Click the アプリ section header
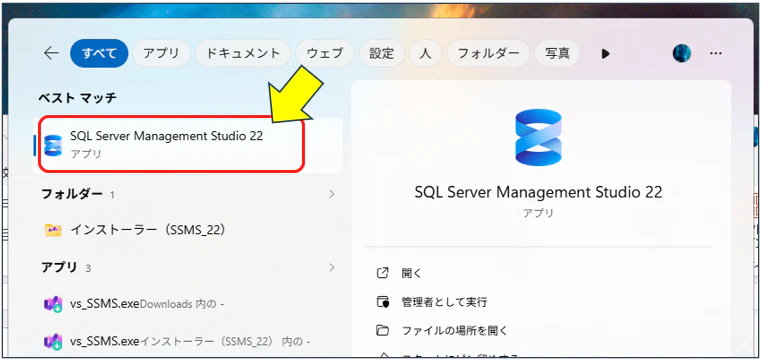Image resolution: width=762 pixels, height=360 pixels. point(59,267)
